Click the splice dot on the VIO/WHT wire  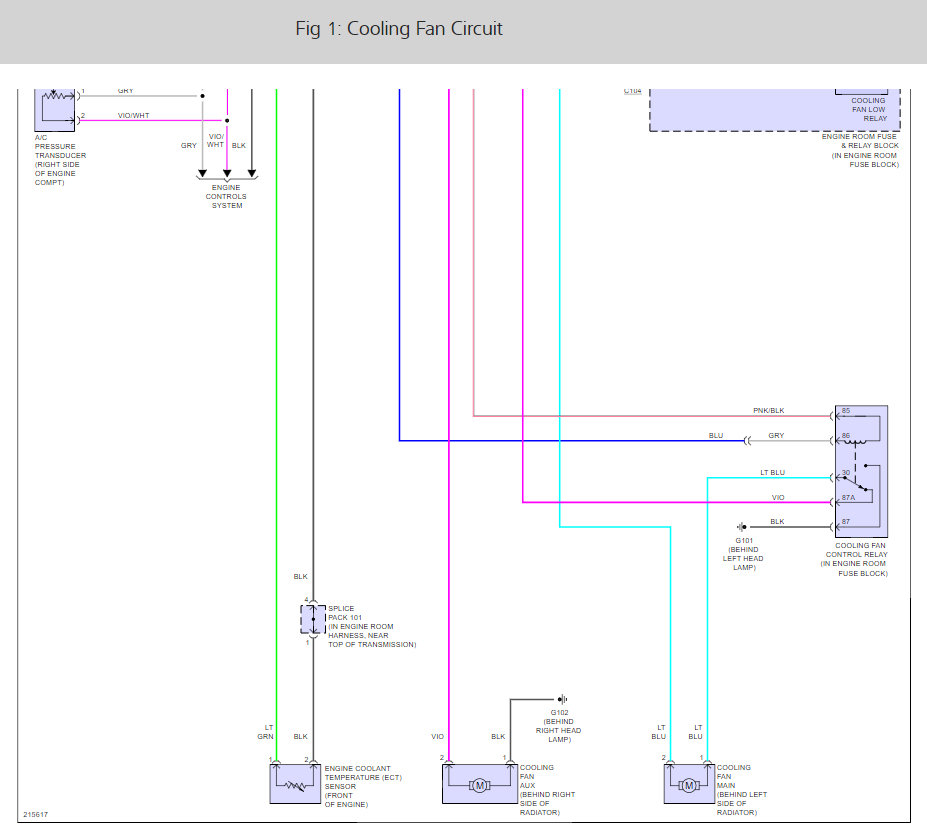coord(227,121)
